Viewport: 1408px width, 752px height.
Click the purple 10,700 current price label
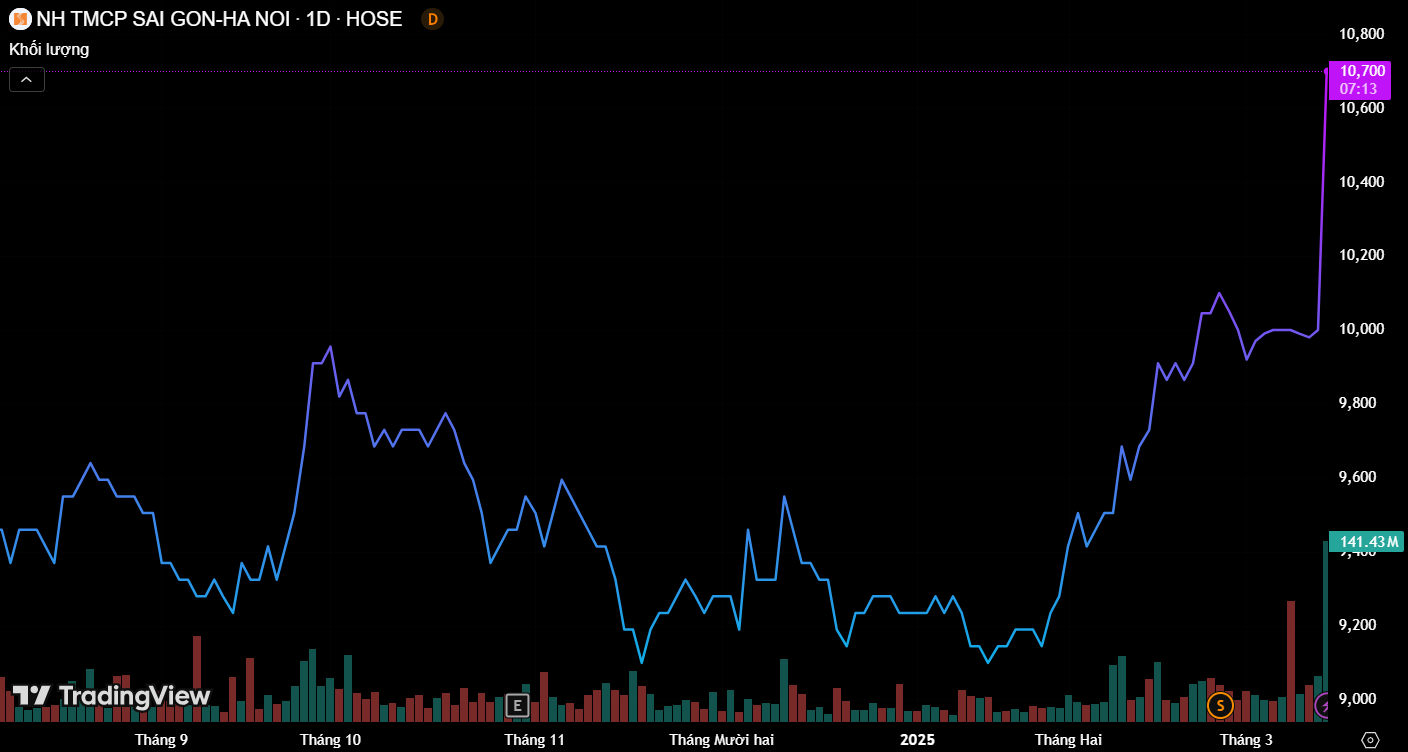pyautogui.click(x=1362, y=79)
